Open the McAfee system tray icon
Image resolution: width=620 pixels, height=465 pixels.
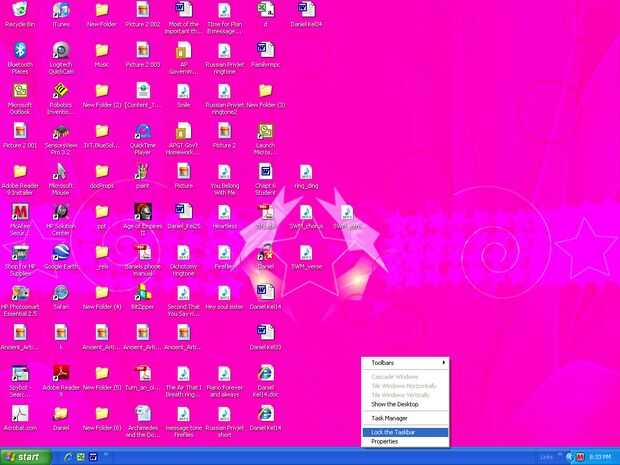point(580,457)
